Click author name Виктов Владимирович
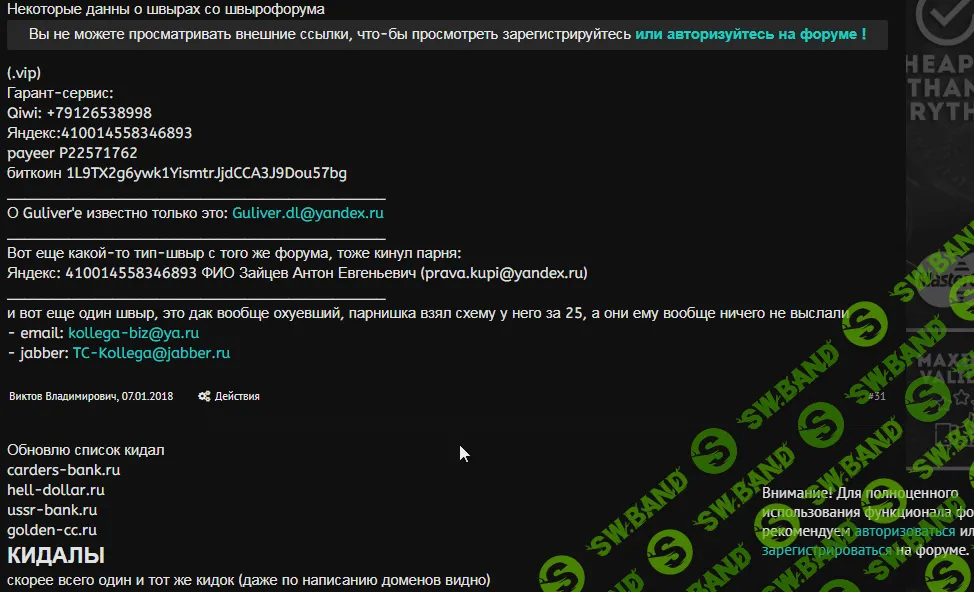The height and width of the screenshot is (592, 974). 62,396
